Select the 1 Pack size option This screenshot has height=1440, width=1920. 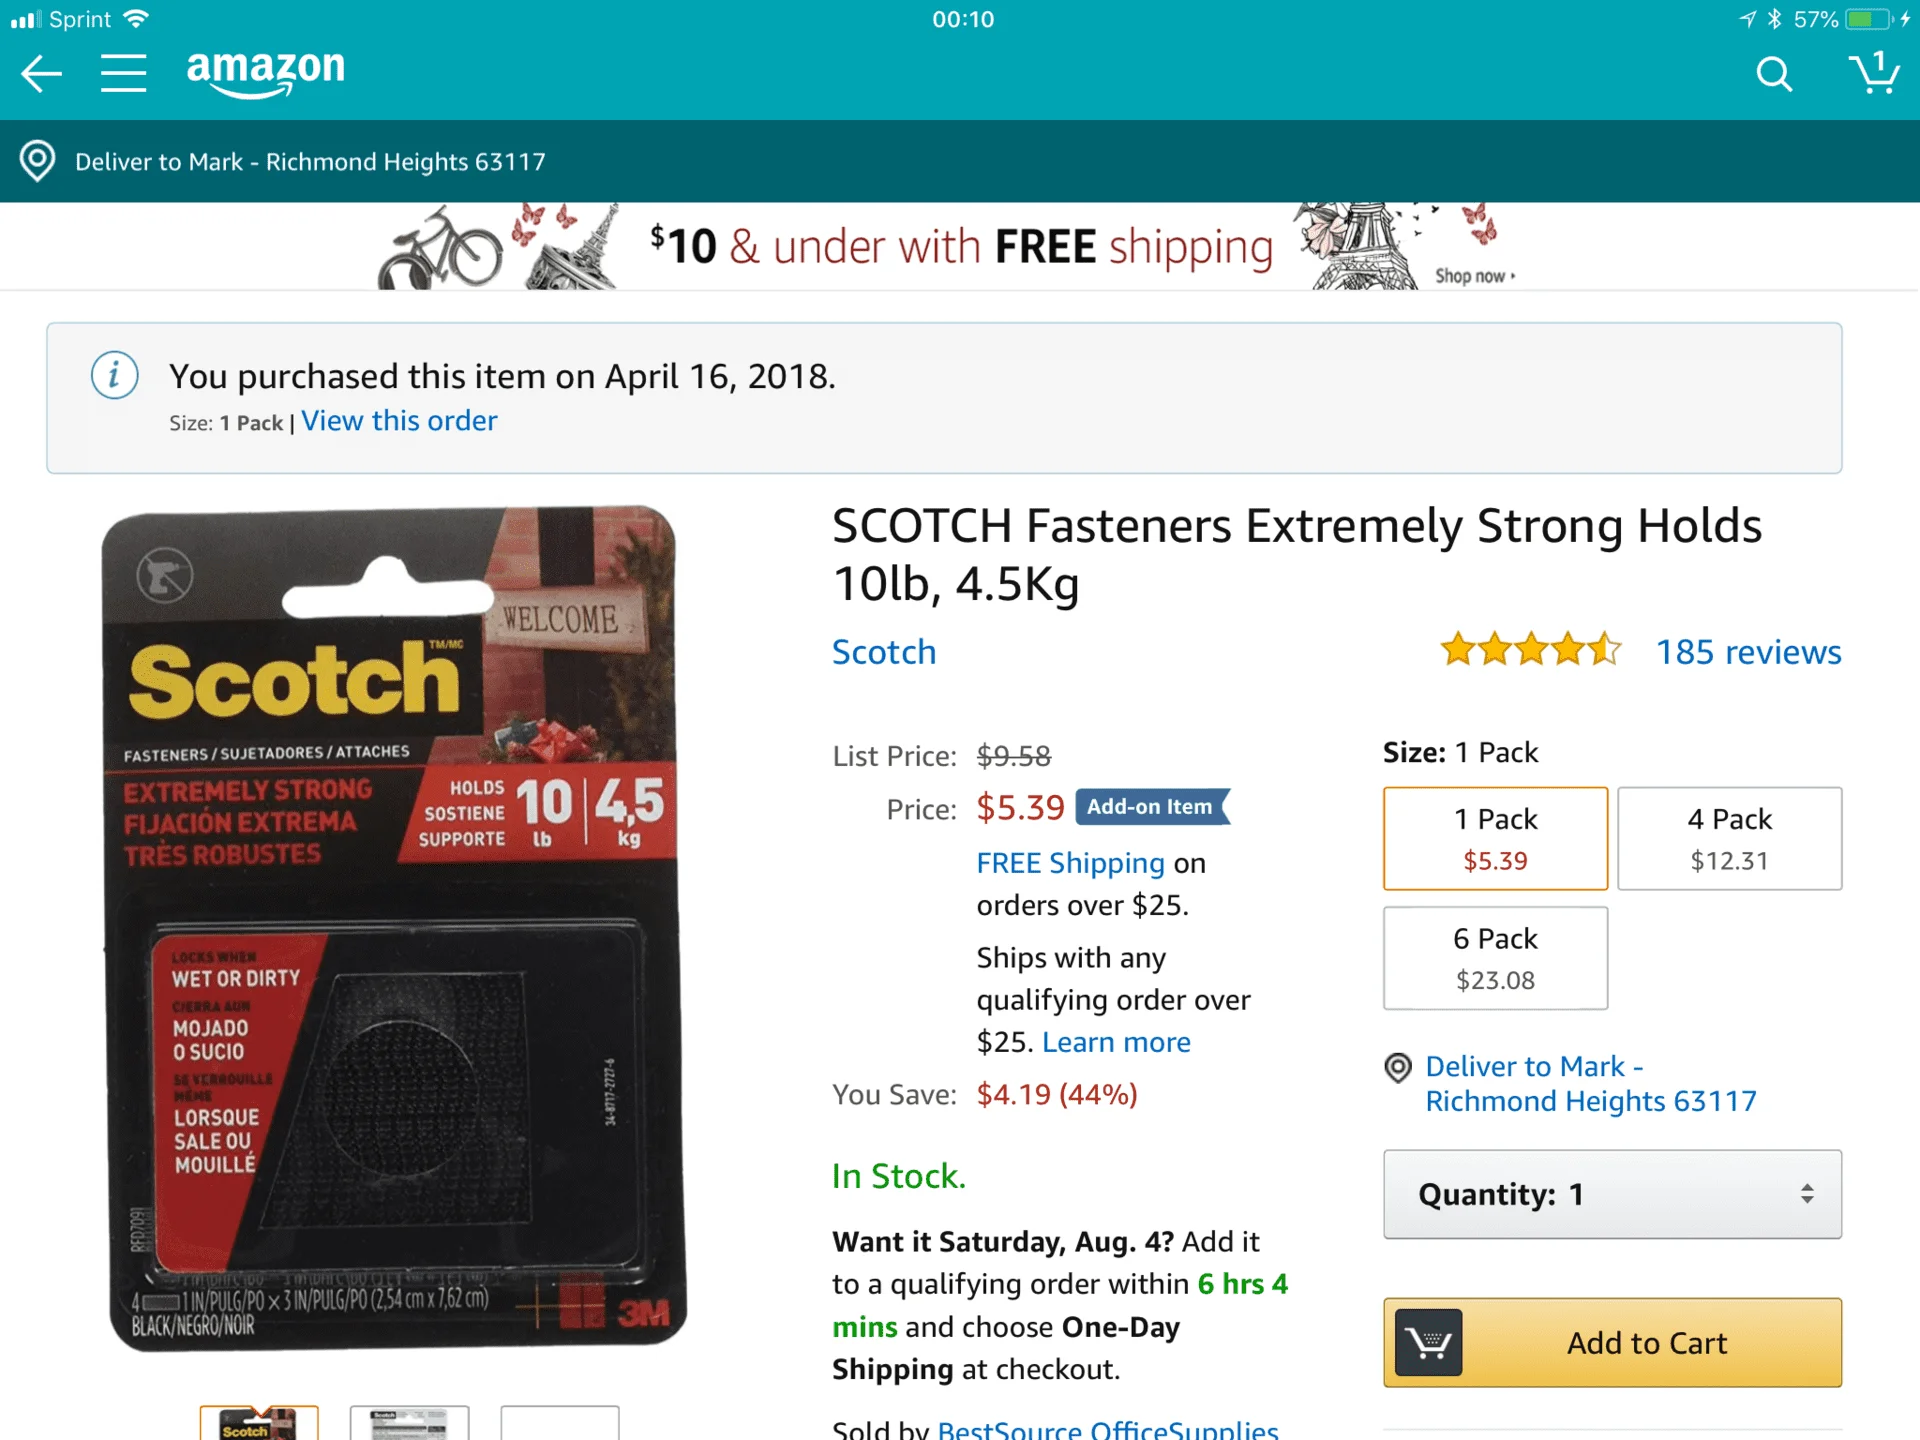pyautogui.click(x=1495, y=838)
